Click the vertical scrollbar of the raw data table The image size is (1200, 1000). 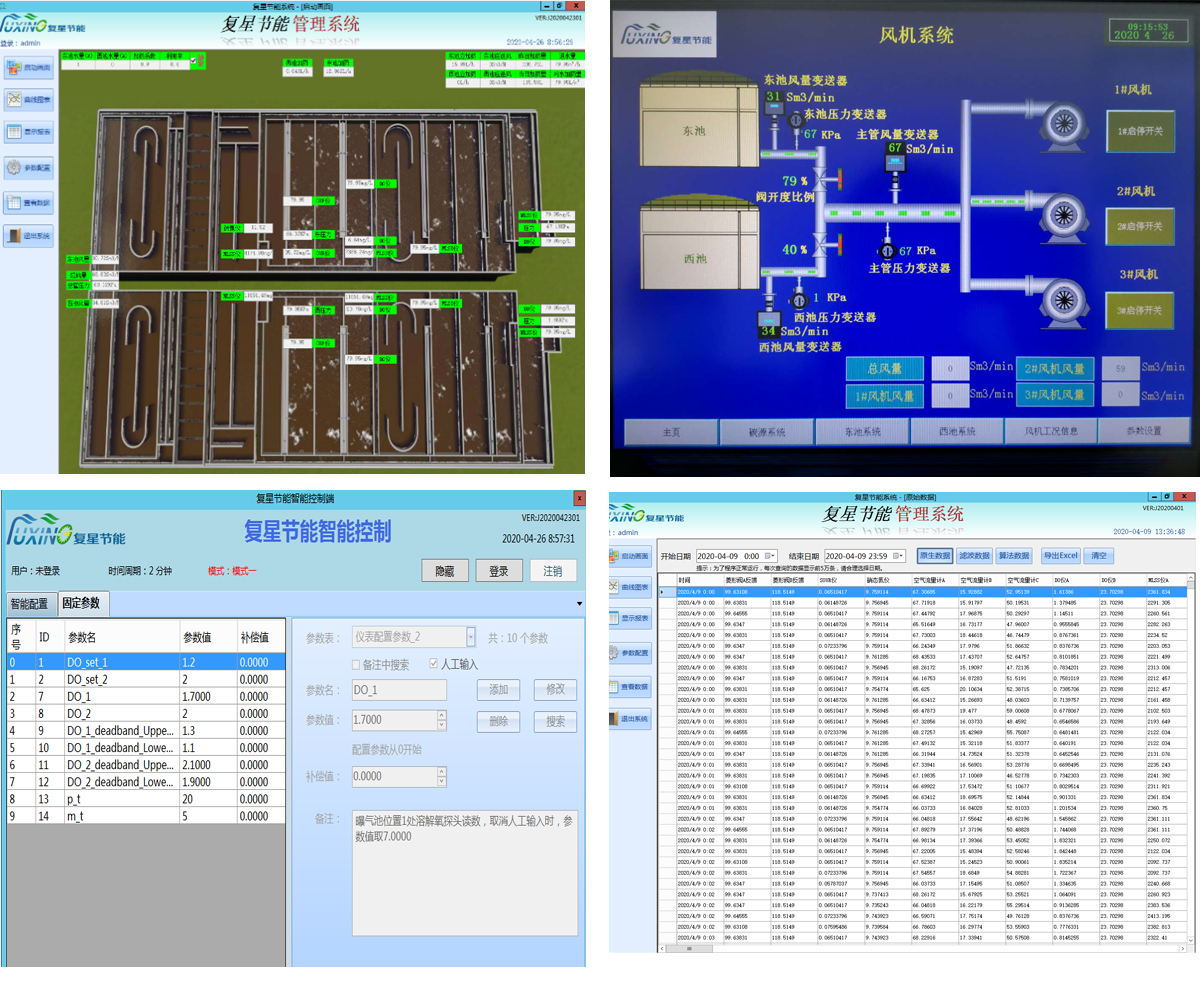1192,760
